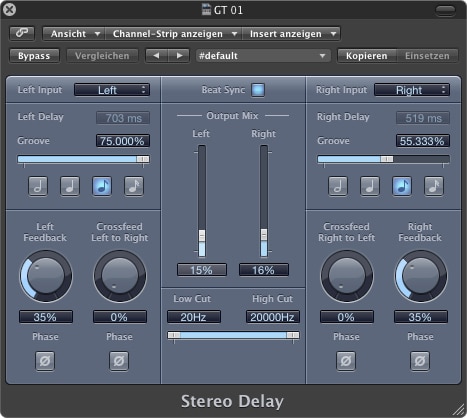Click Crossfeed Right to Left knob

[347, 276]
